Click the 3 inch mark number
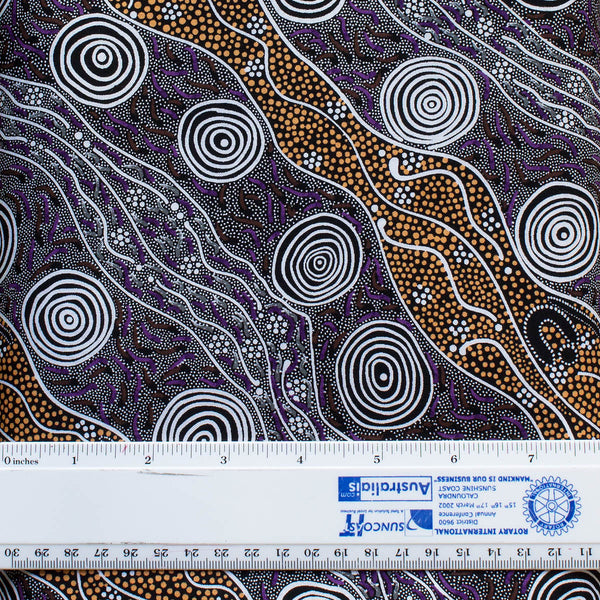The width and height of the screenshot is (600, 600). pos(223,460)
